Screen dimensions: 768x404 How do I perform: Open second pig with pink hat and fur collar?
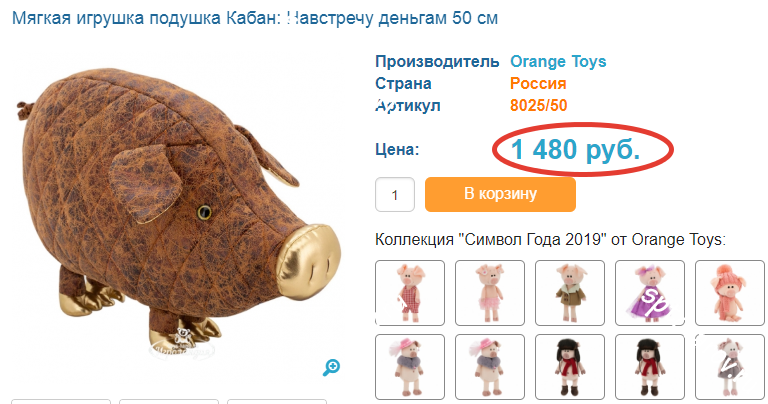(x=490, y=367)
